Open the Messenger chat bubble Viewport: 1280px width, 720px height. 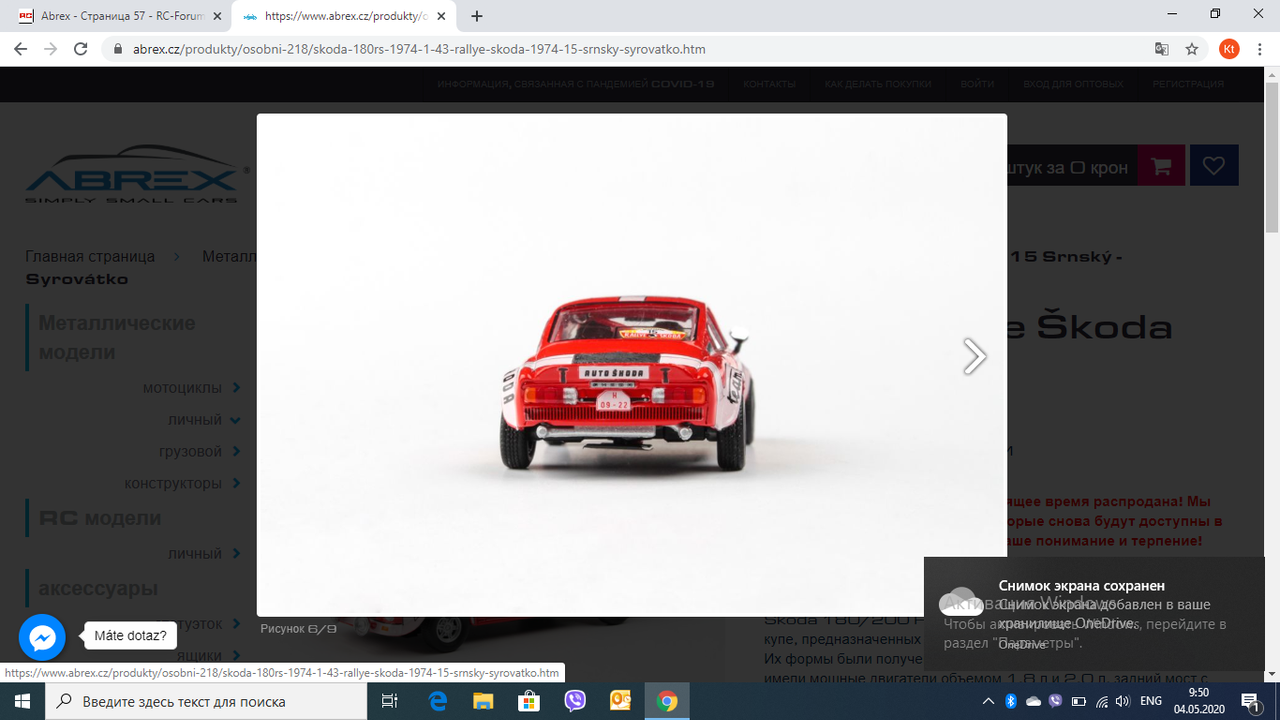[42, 637]
